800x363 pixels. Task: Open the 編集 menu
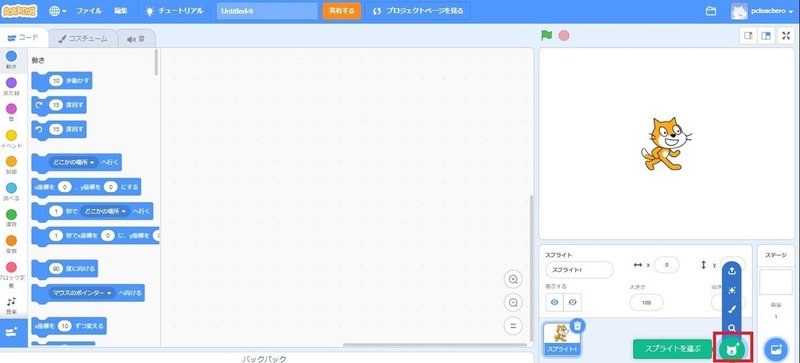pos(121,11)
